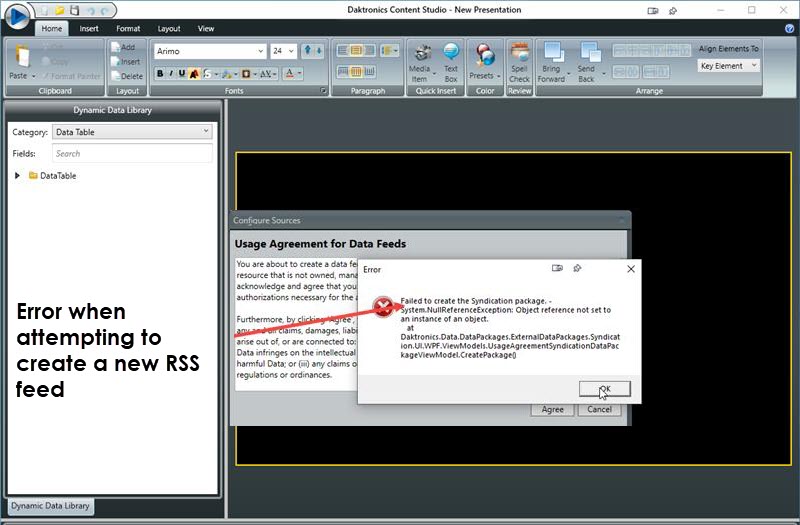Click the Fields search box
Viewport: 800px width, 525px height.
[x=132, y=154]
